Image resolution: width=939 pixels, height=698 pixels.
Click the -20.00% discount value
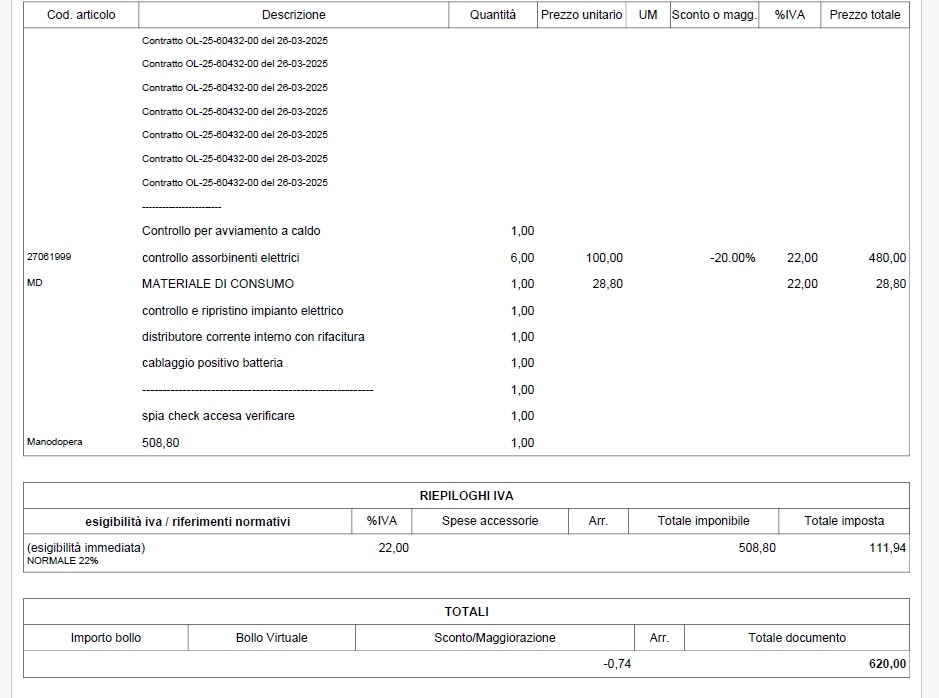pos(732,258)
